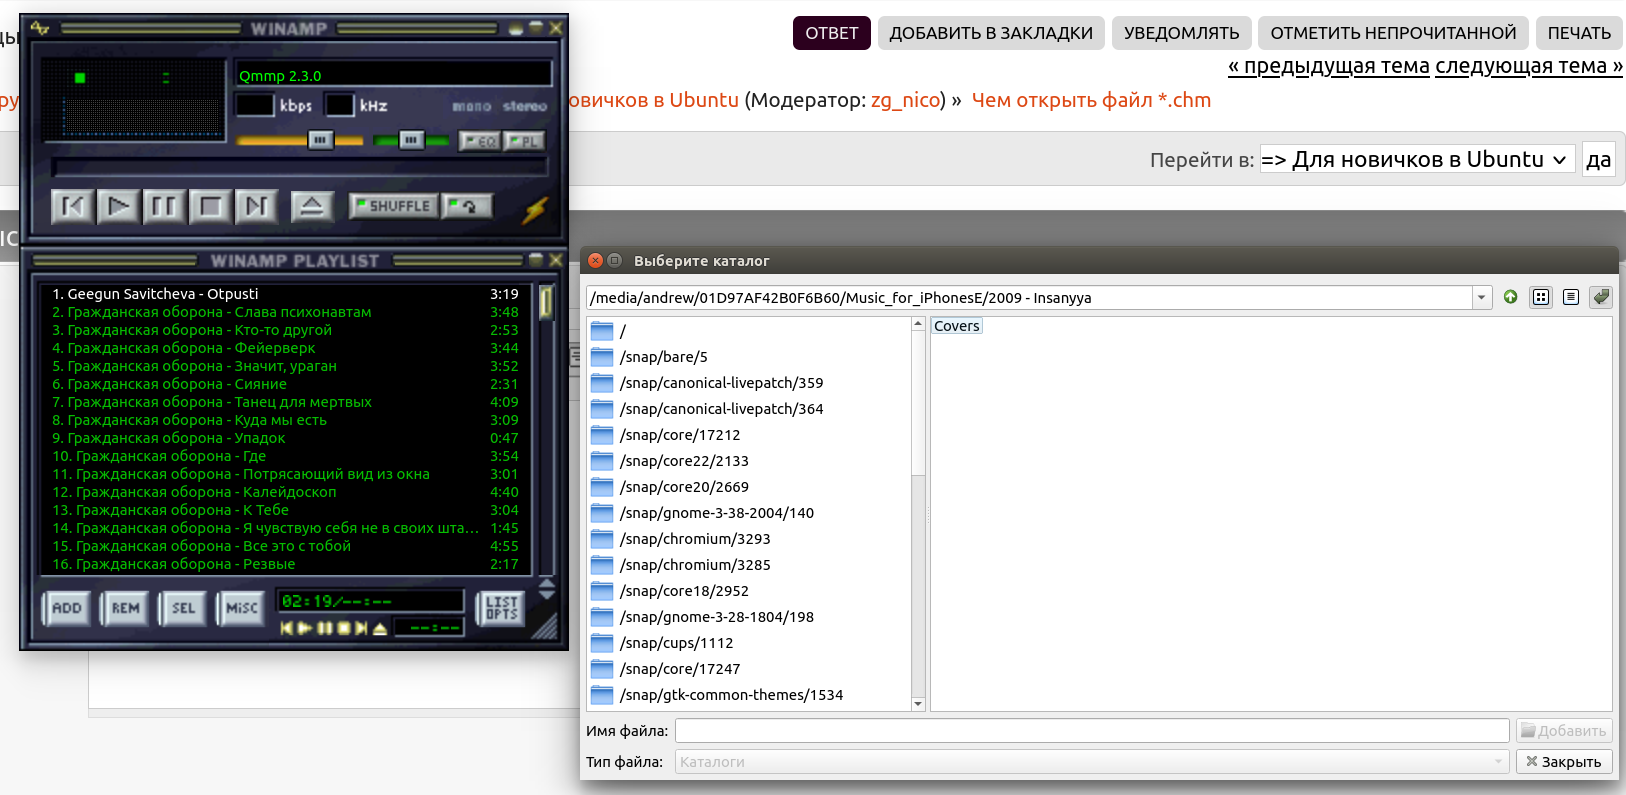Switch file dialog to icon grid view
1626x795 pixels.
point(1541,297)
